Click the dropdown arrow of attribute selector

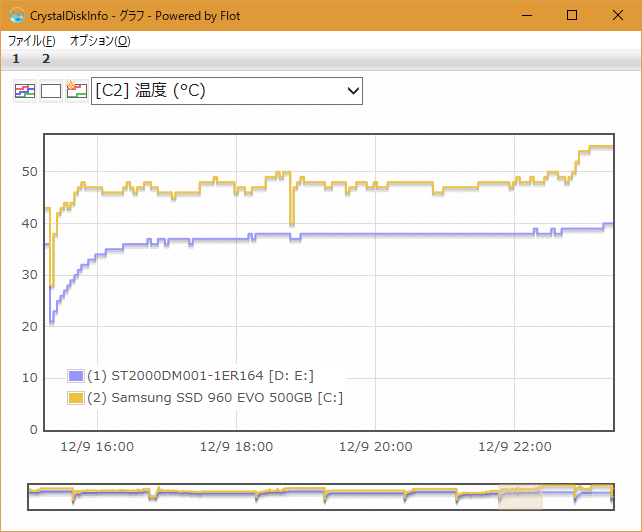353,91
